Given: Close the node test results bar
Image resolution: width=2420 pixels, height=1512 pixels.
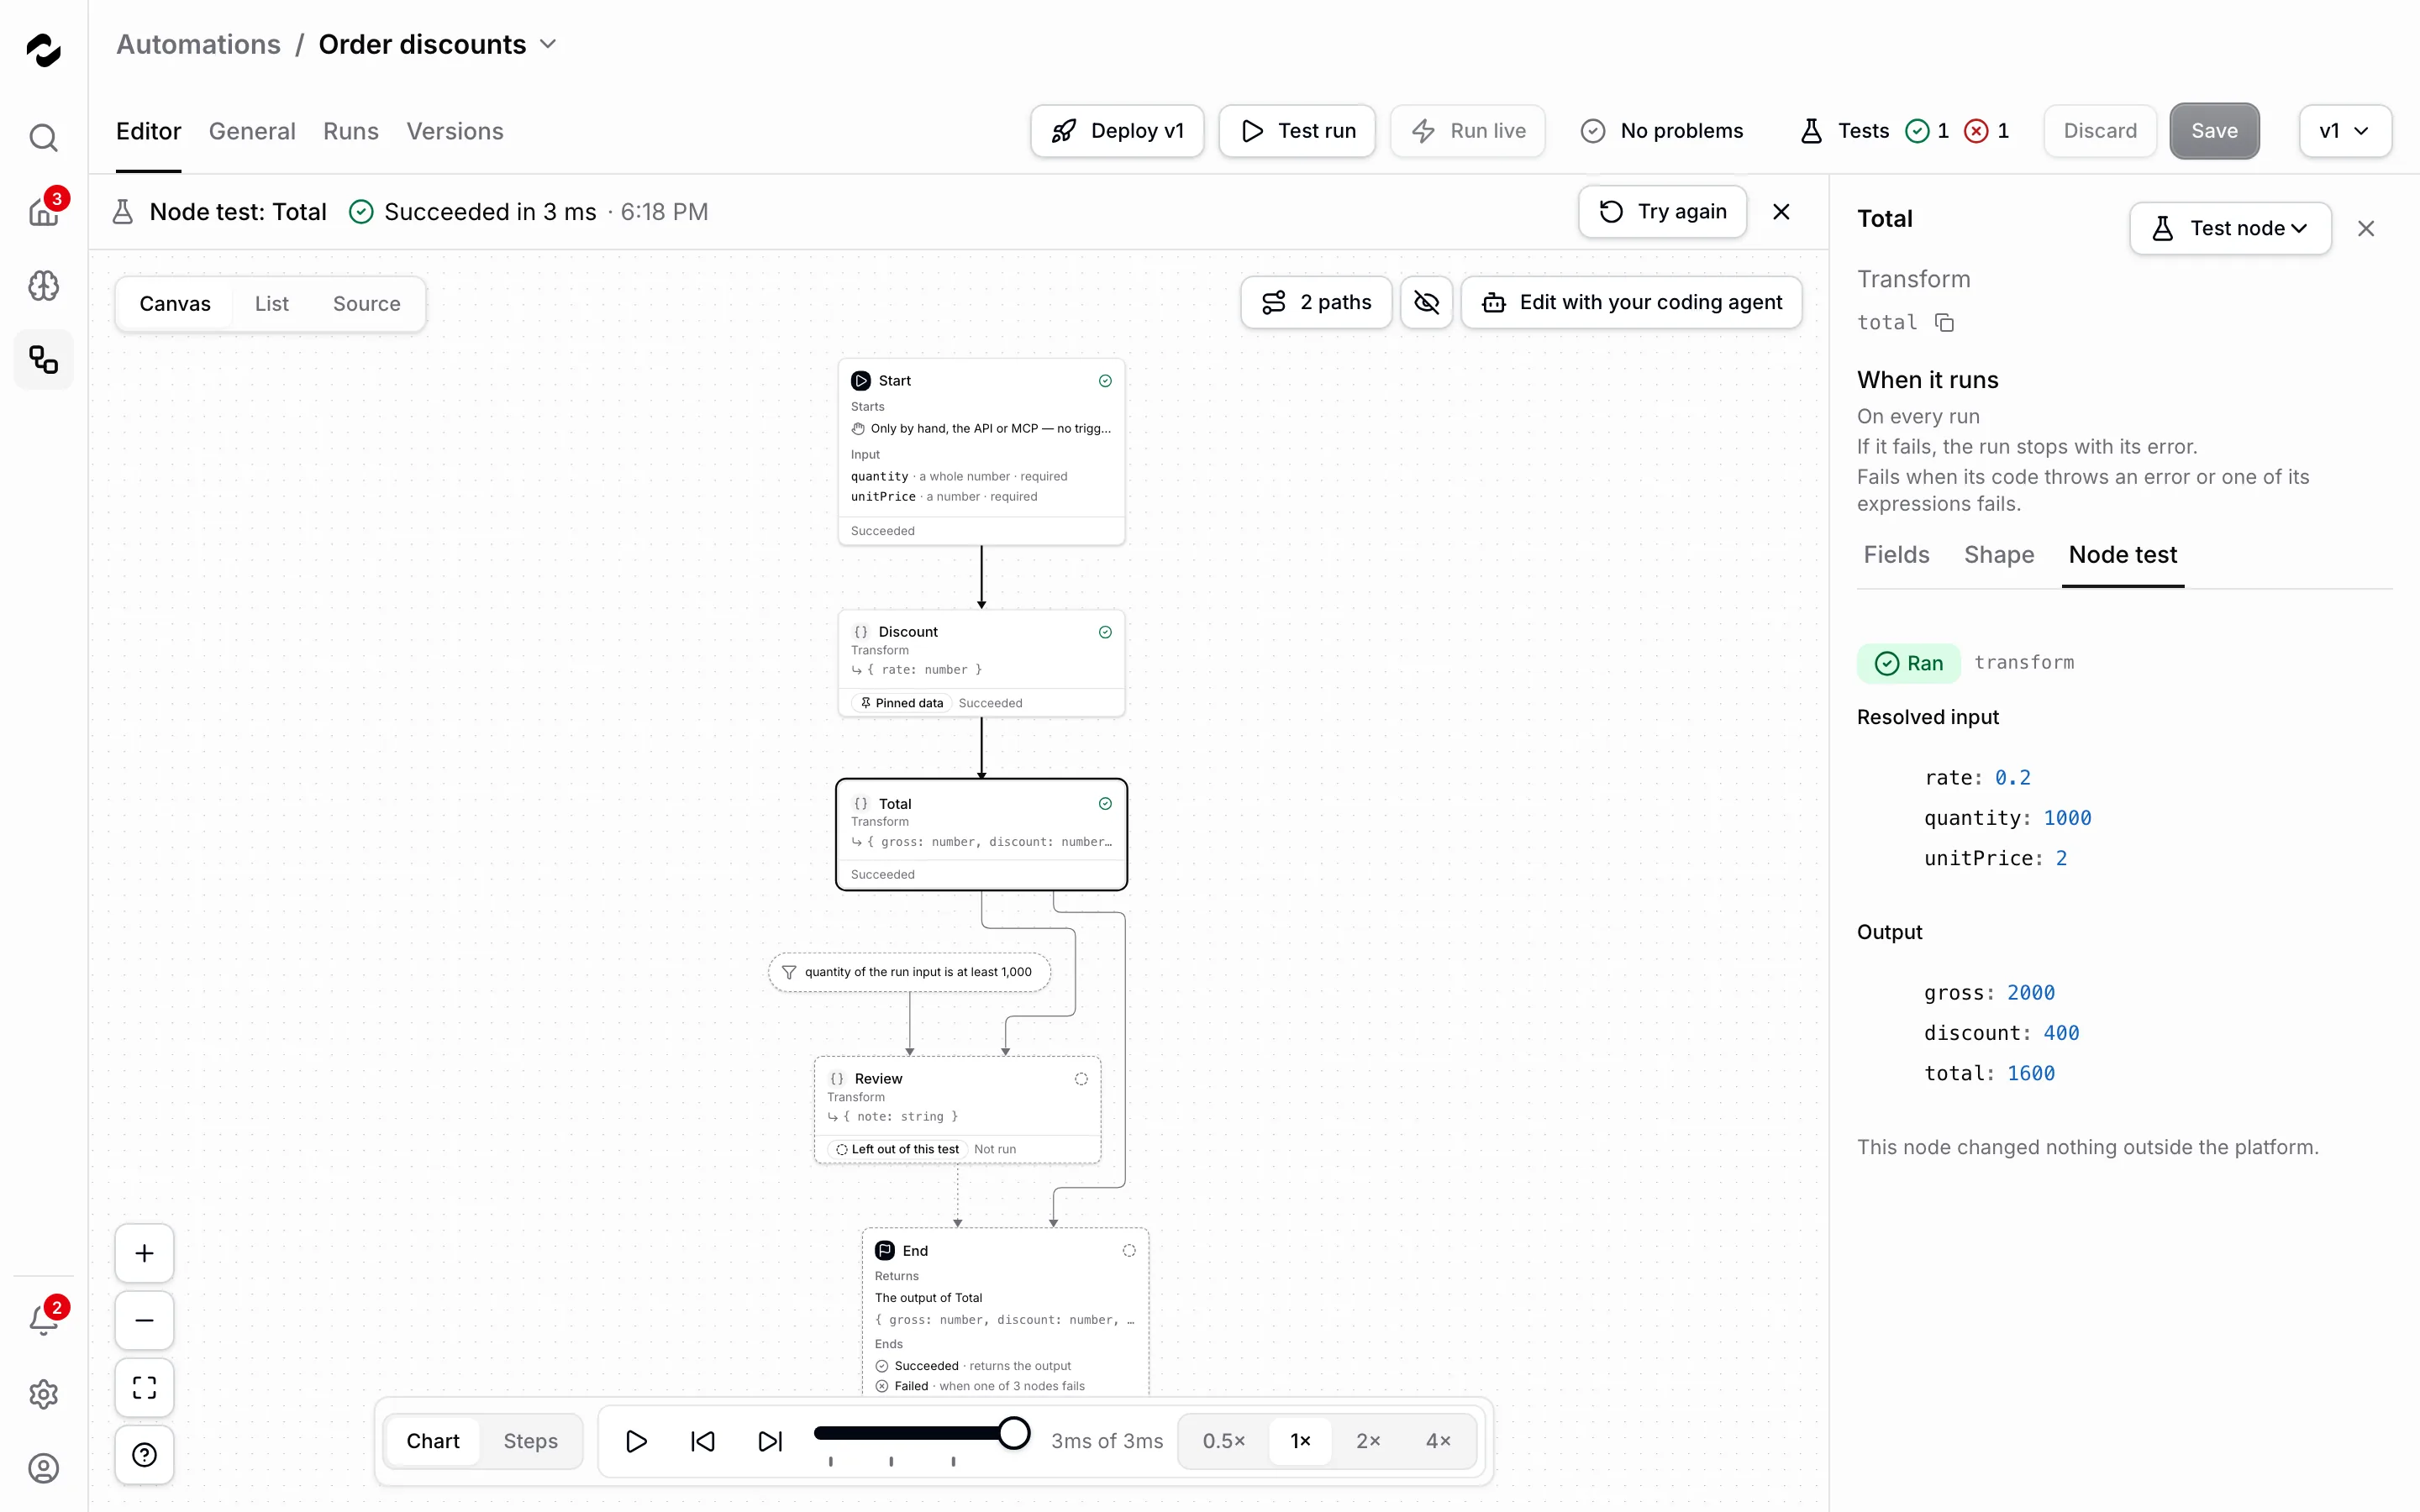Looking at the screenshot, I should [x=1781, y=212].
